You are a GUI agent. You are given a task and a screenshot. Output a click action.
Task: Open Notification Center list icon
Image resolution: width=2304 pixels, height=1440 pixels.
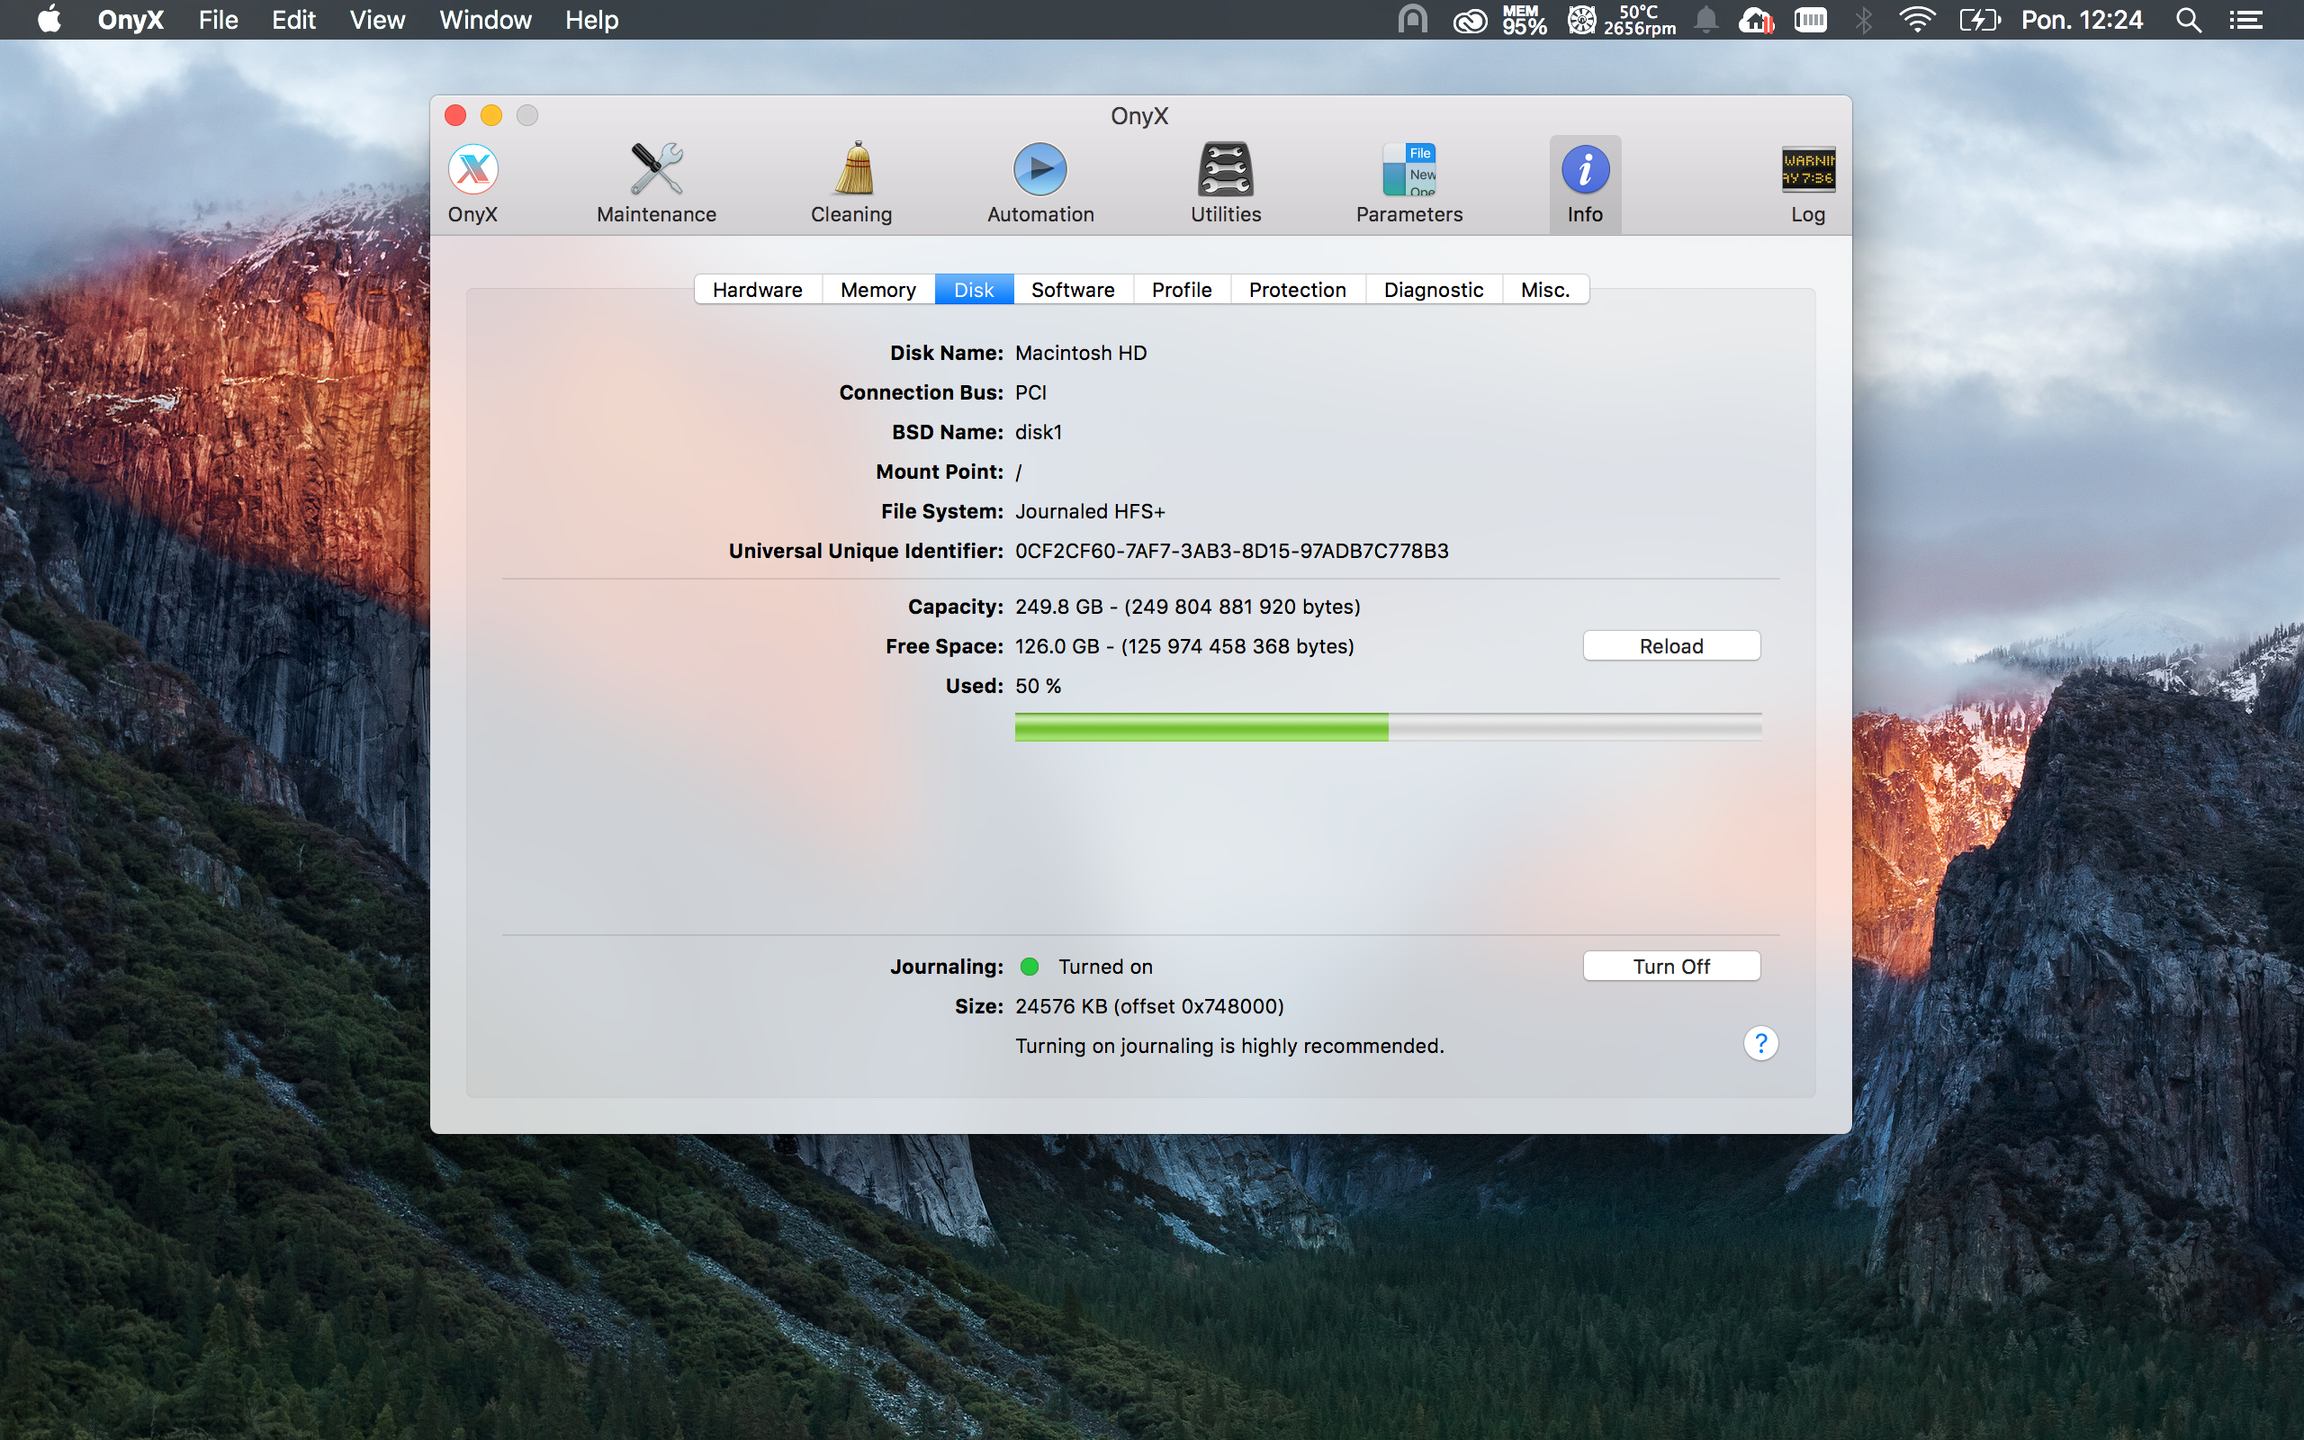click(2246, 20)
